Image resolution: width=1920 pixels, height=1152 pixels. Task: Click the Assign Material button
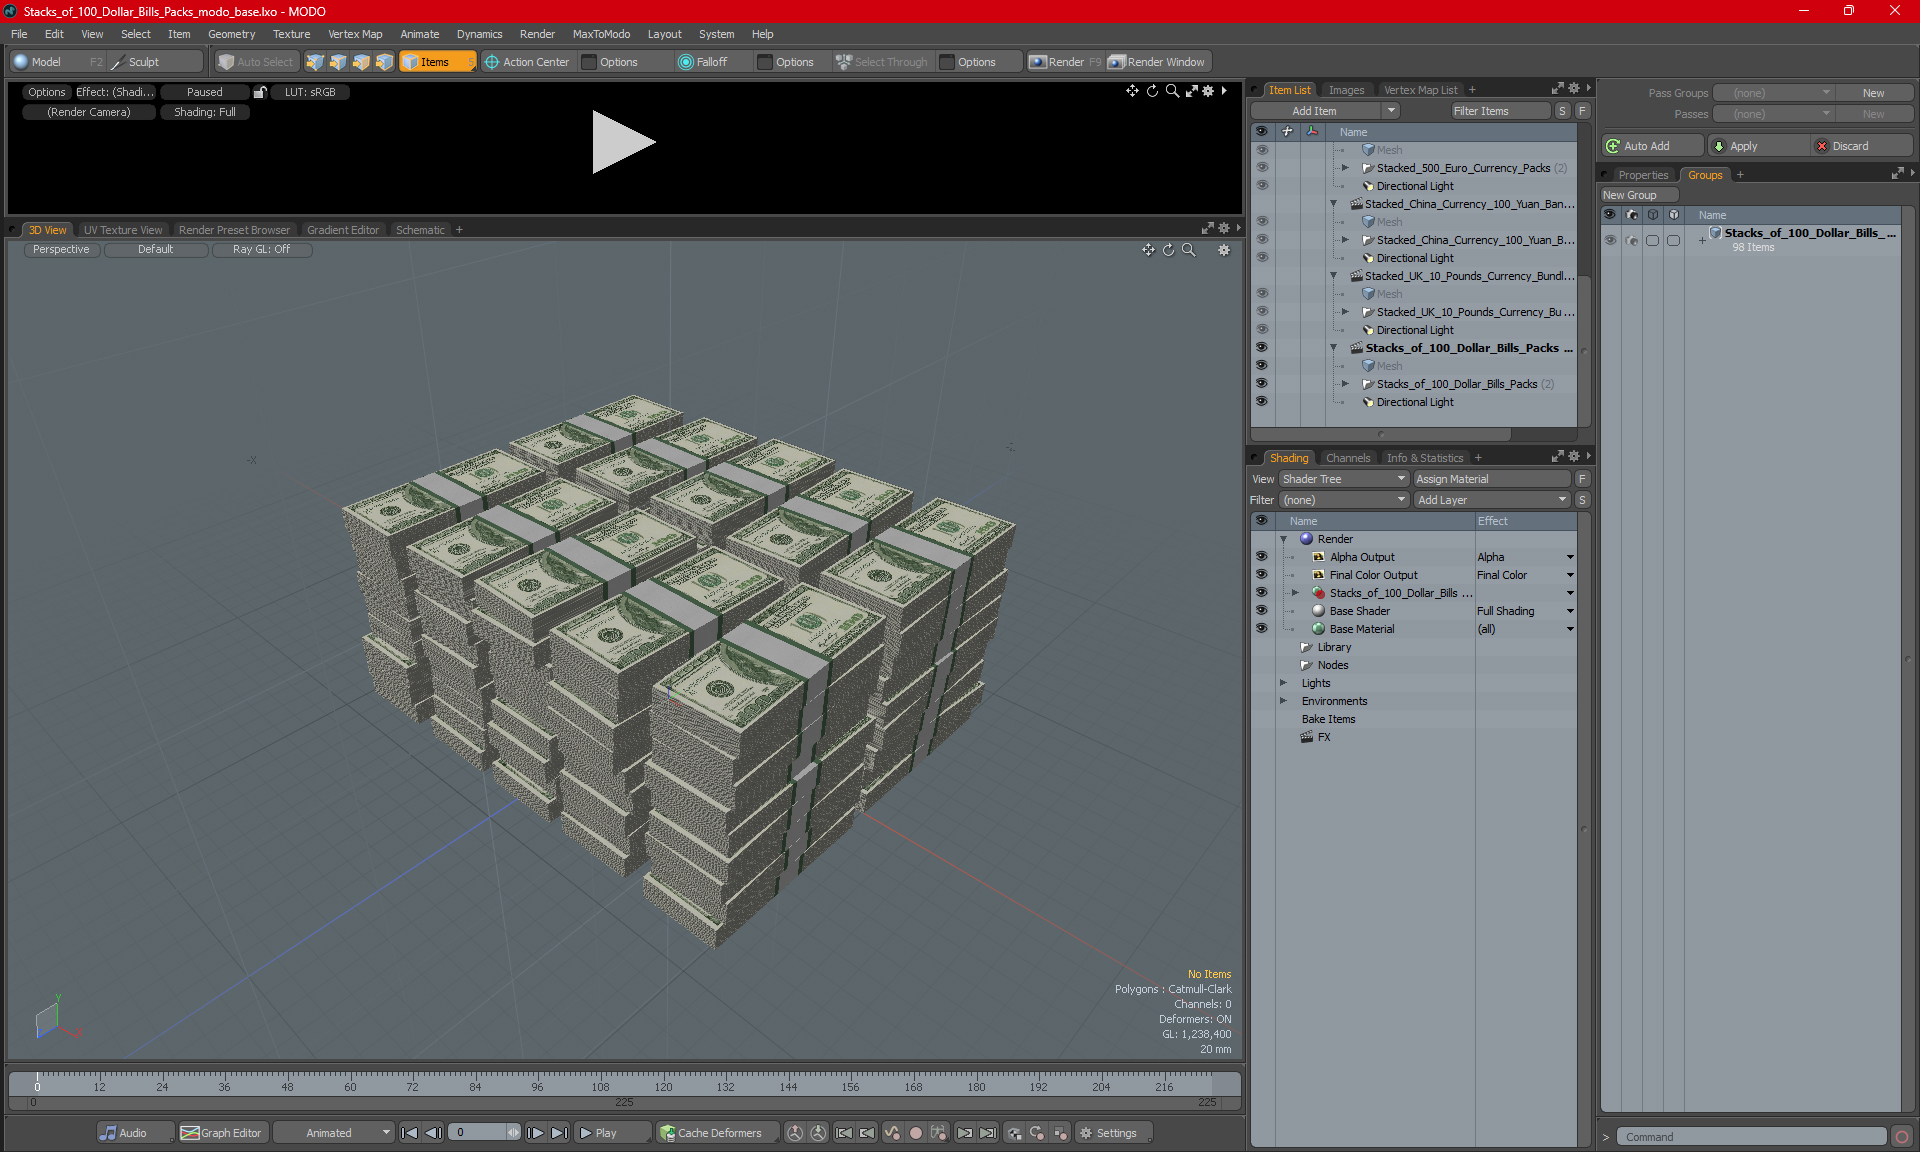point(1493,479)
